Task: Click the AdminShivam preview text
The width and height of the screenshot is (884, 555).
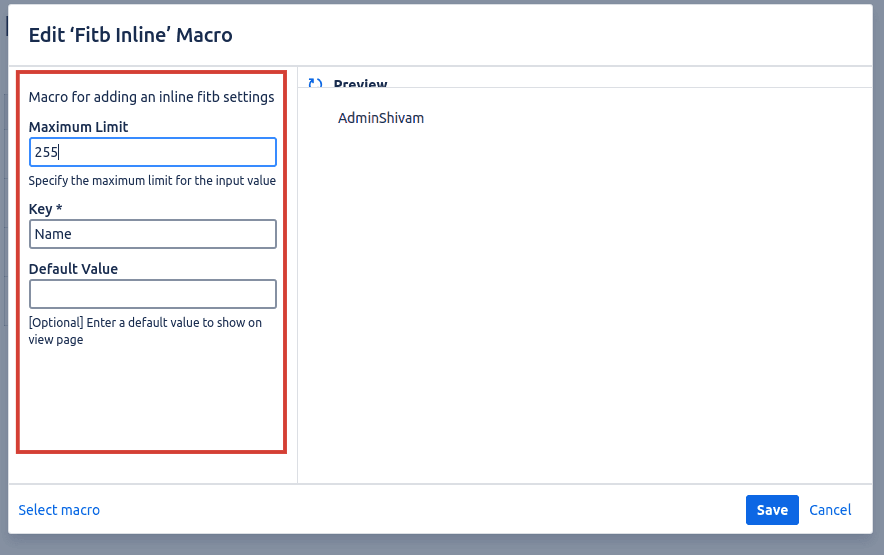Action: click(381, 118)
